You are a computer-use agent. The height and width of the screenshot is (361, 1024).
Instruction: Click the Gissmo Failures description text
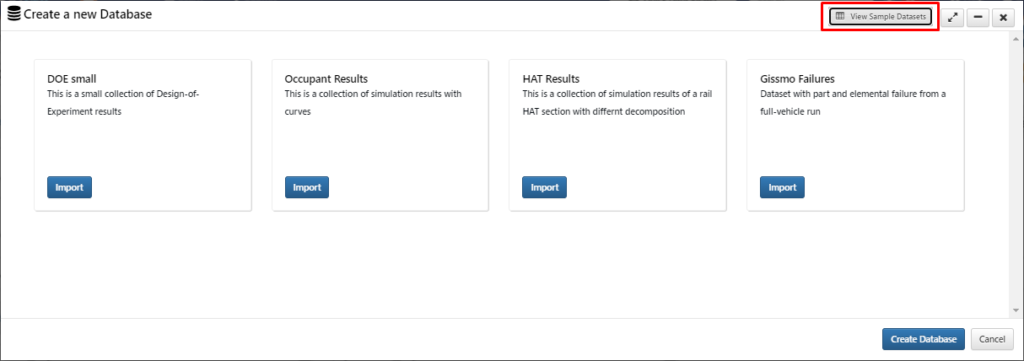pos(853,102)
